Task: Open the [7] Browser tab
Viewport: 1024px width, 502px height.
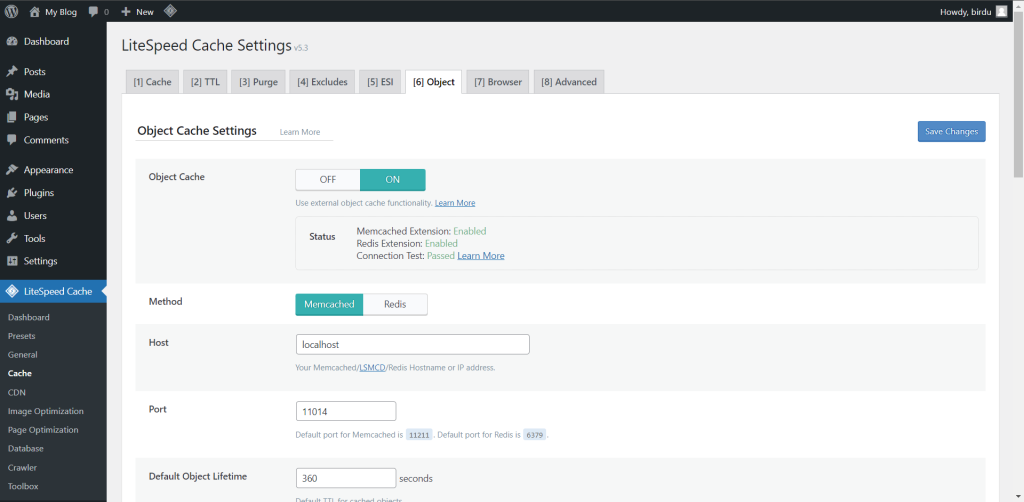Action: (x=498, y=82)
